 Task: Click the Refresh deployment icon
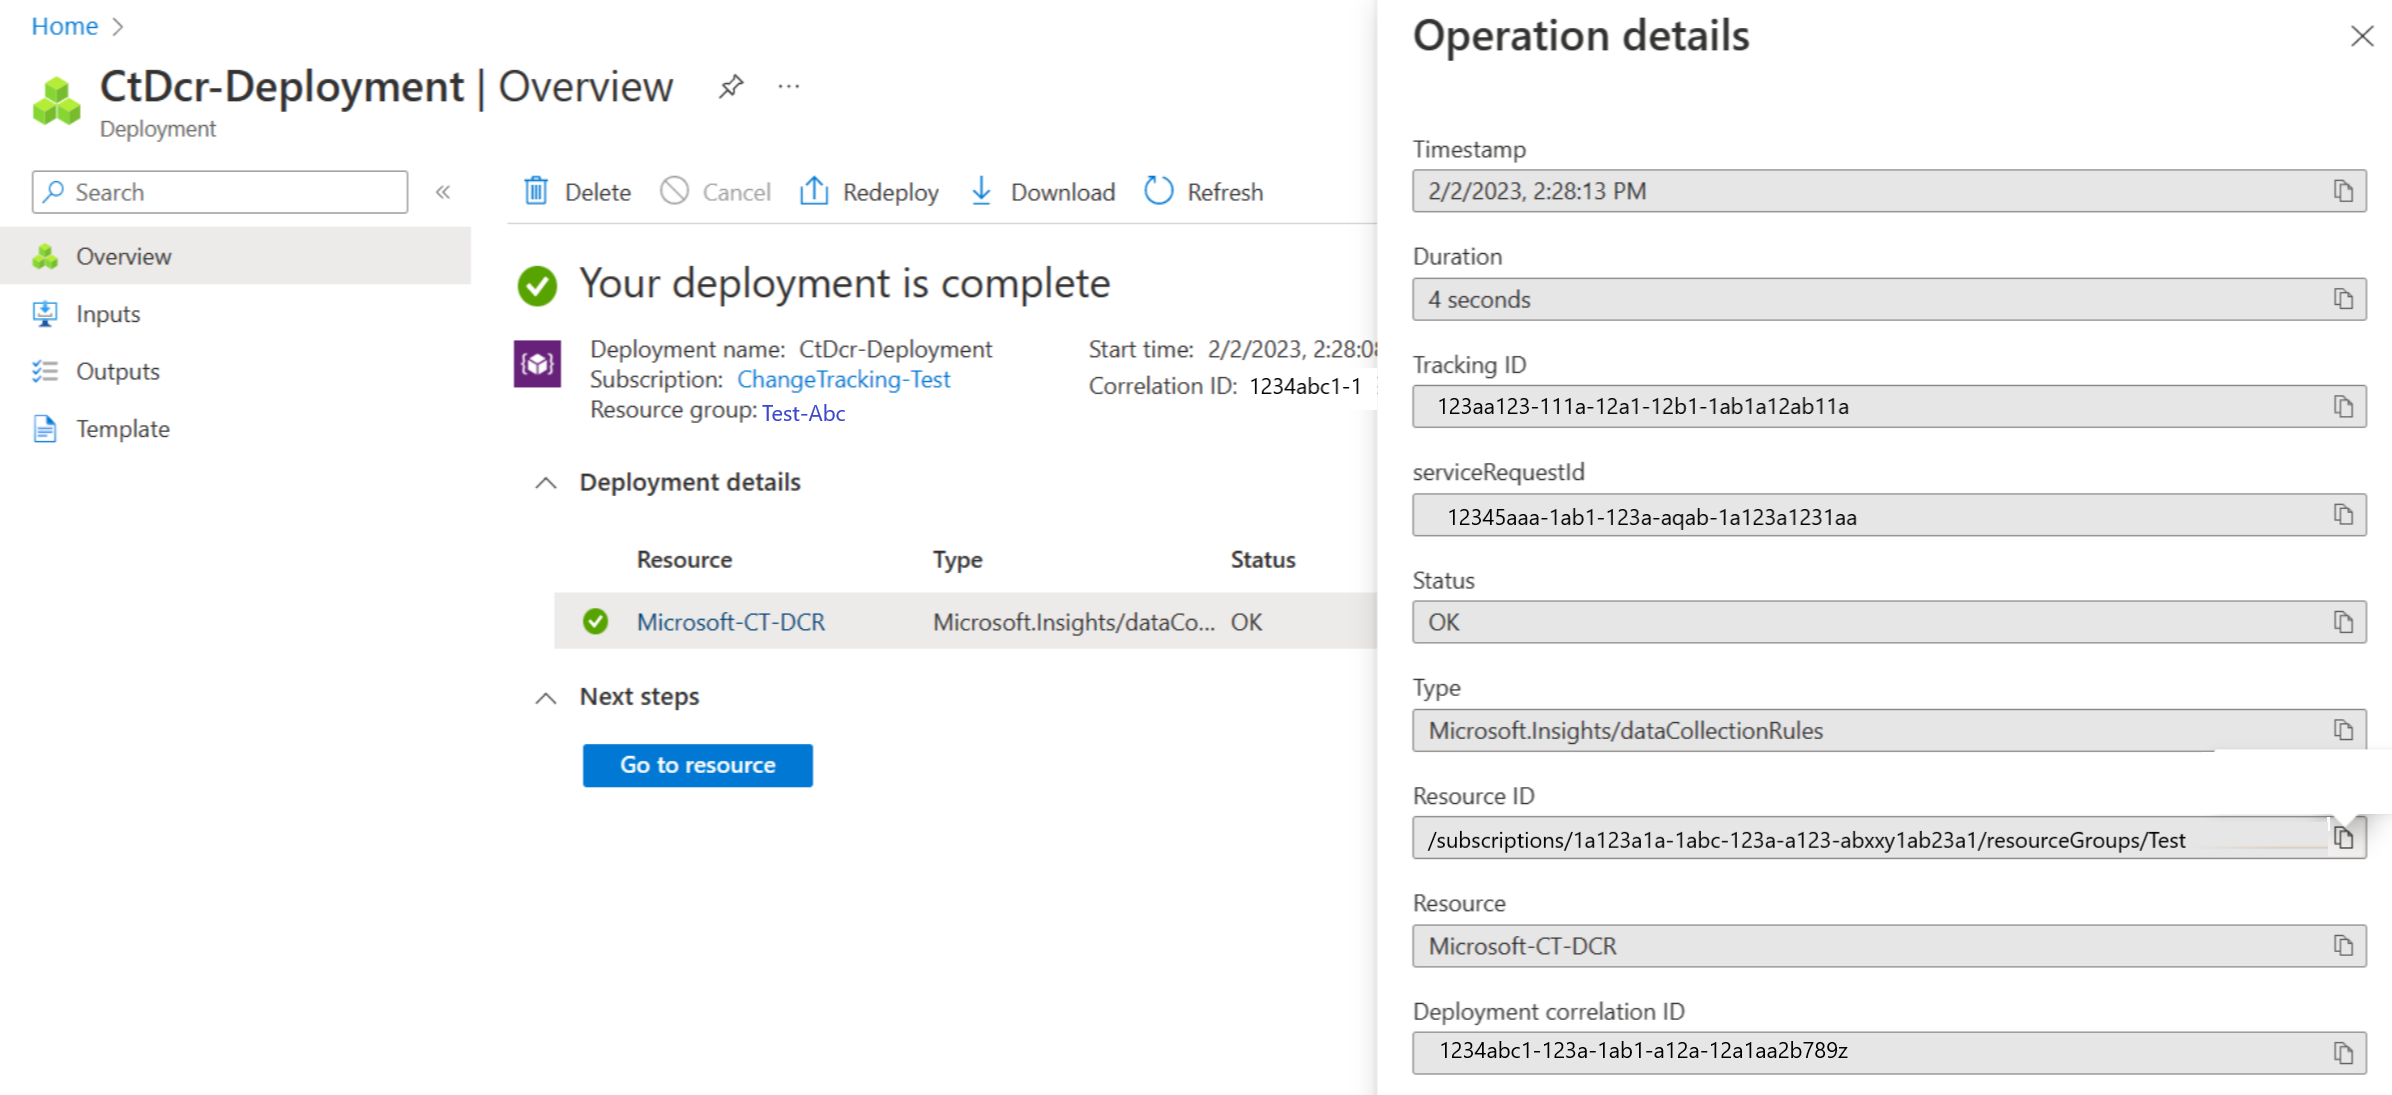point(1159,191)
